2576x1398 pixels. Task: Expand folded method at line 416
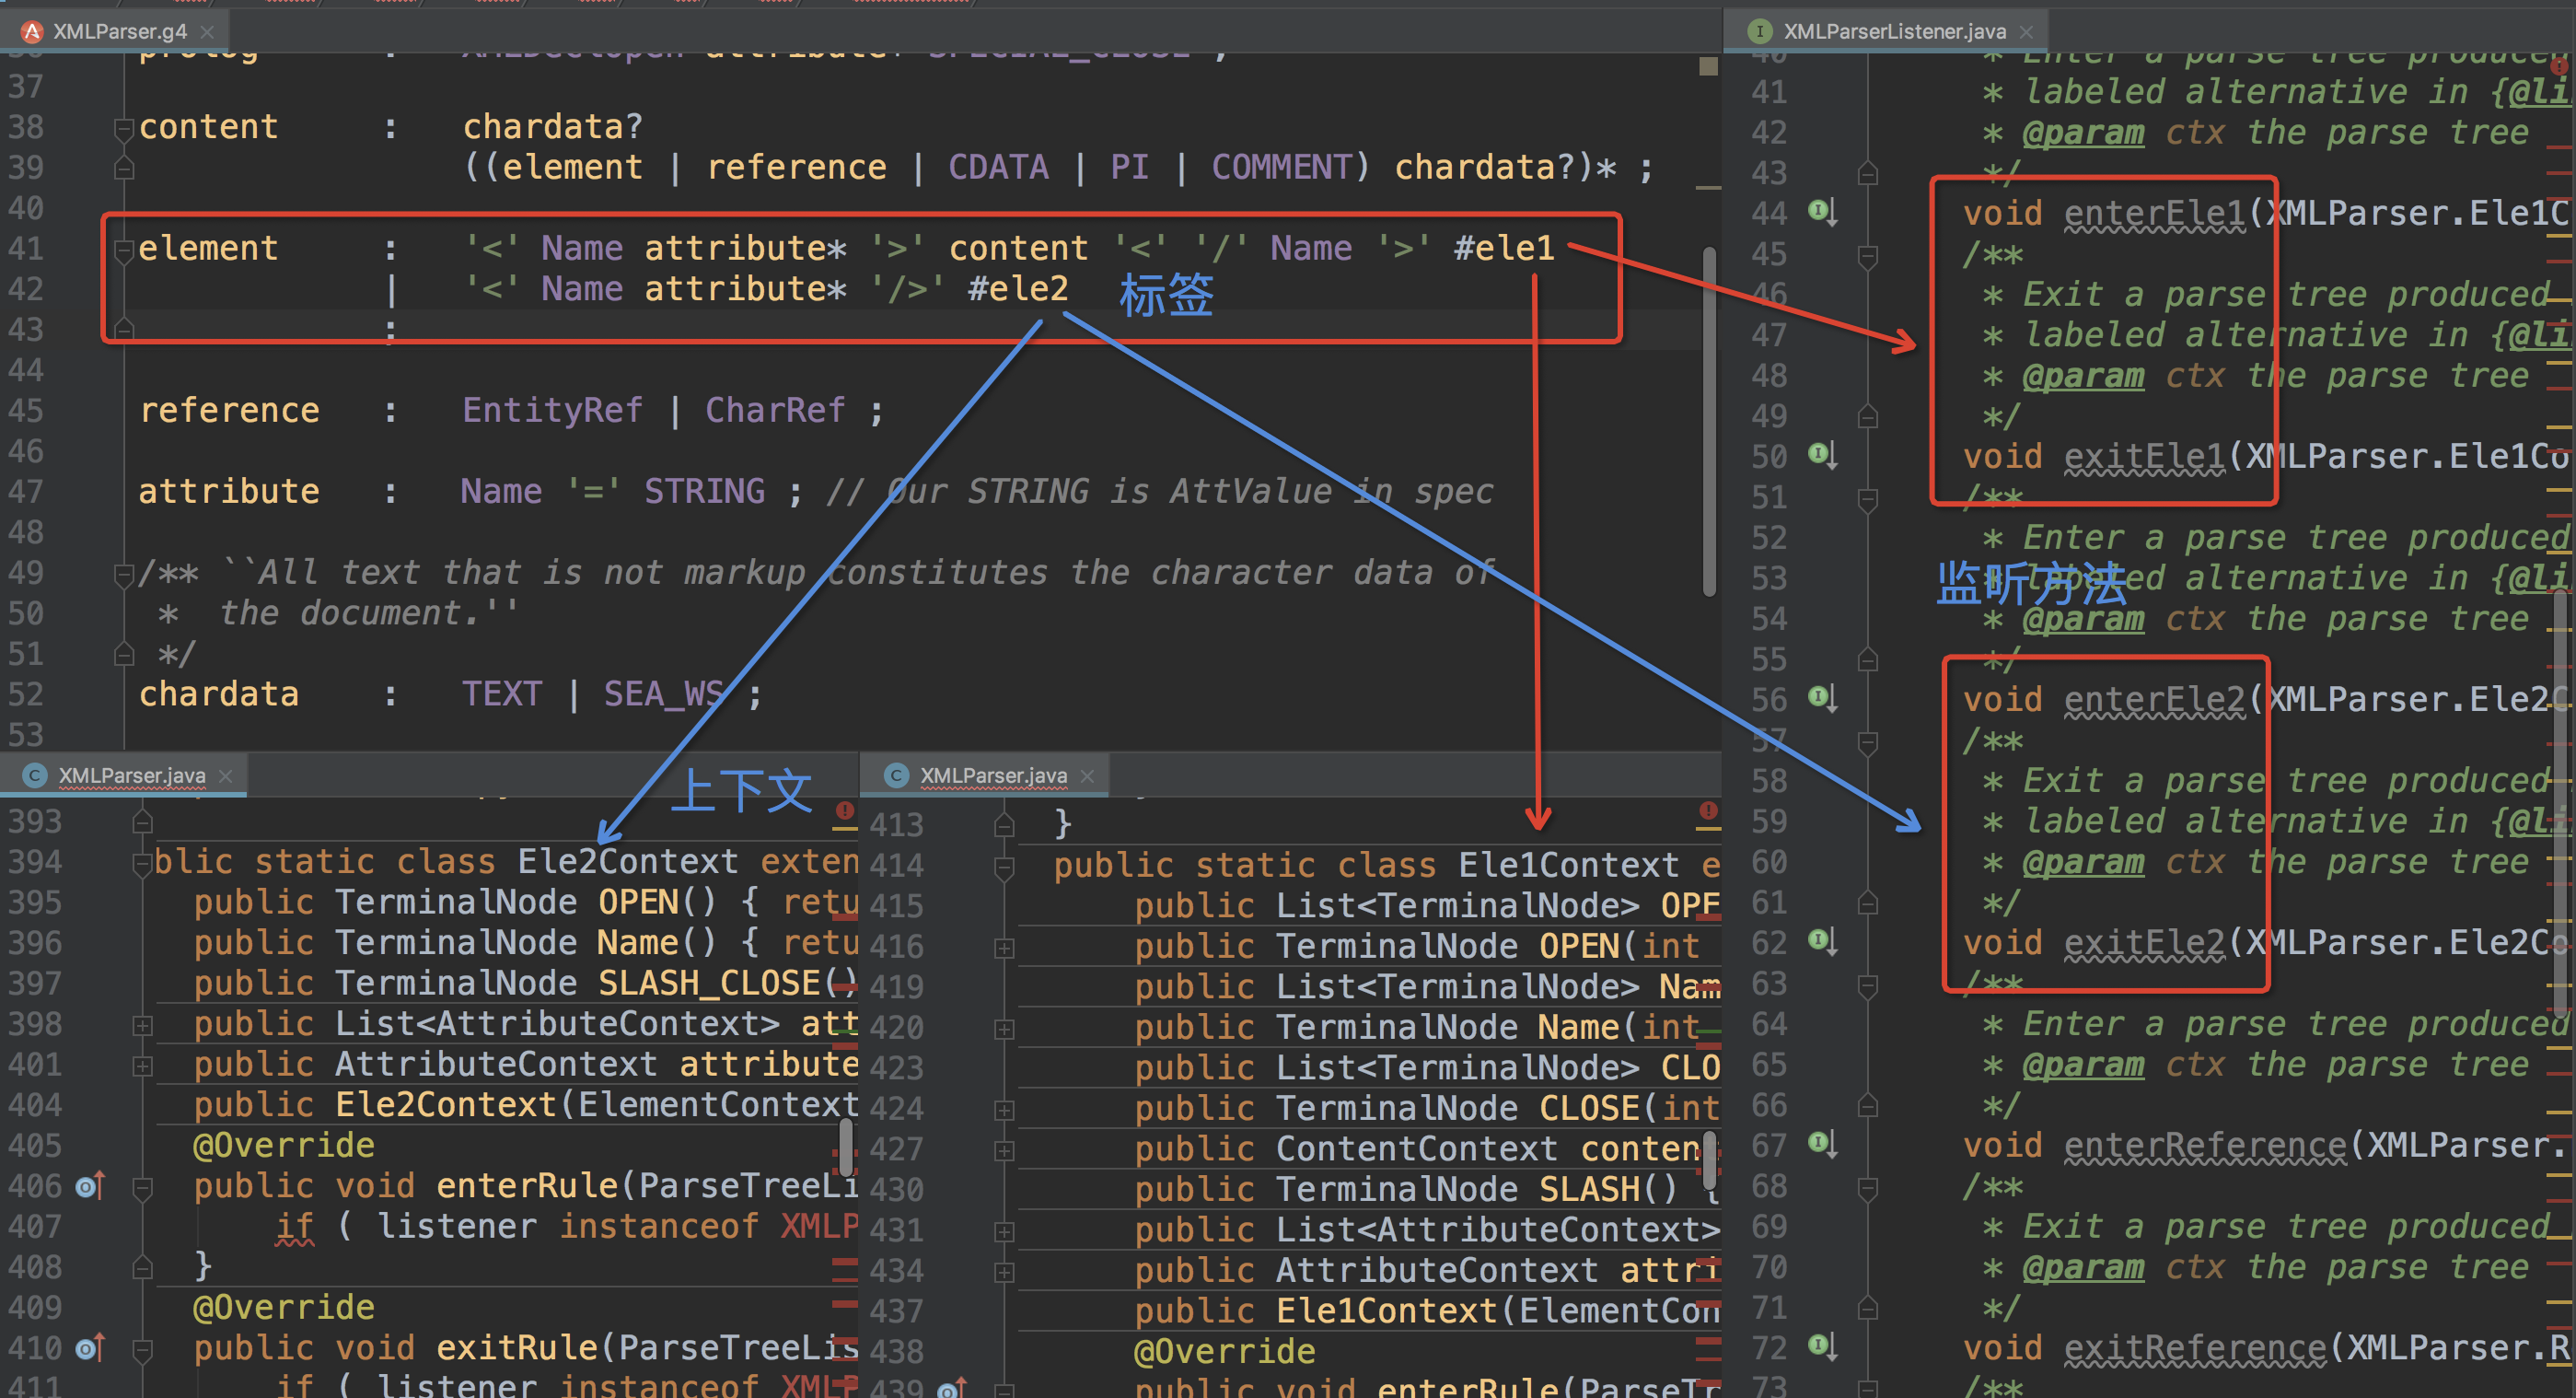(x=1004, y=947)
